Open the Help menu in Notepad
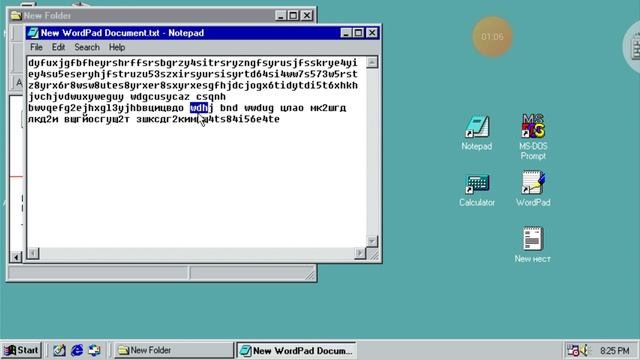The height and width of the screenshot is (360, 640). point(117,47)
